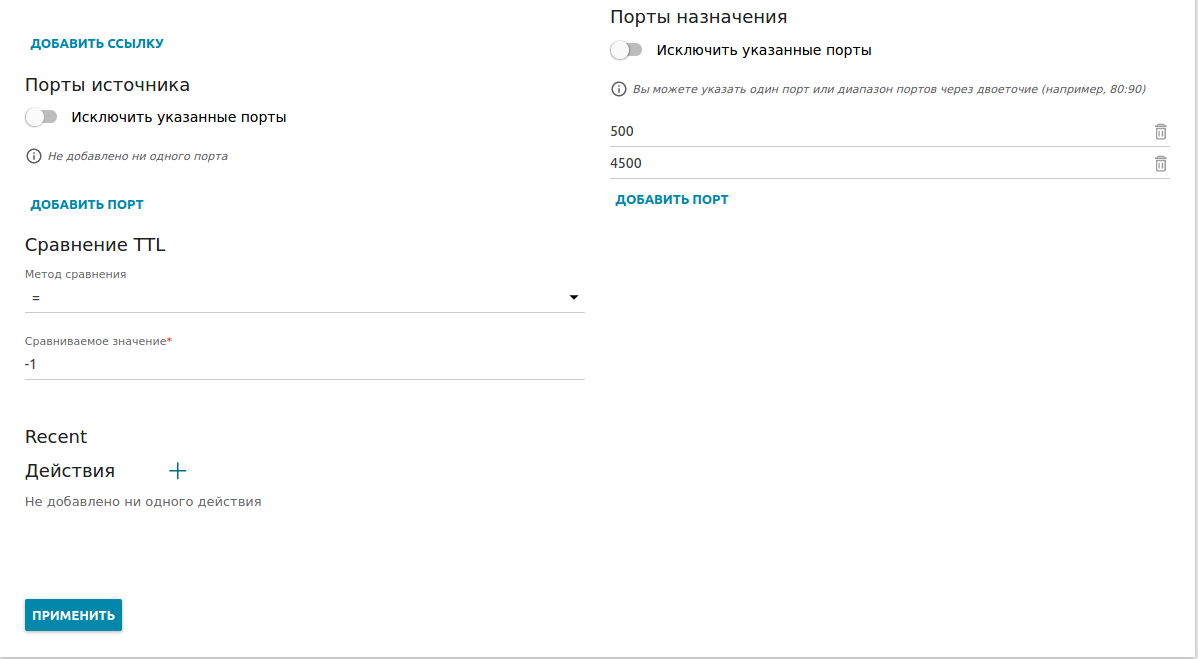1198x659 pixels.
Task: Enable port exclusion switch under Порты назначения
Action: pyautogui.click(x=627, y=50)
